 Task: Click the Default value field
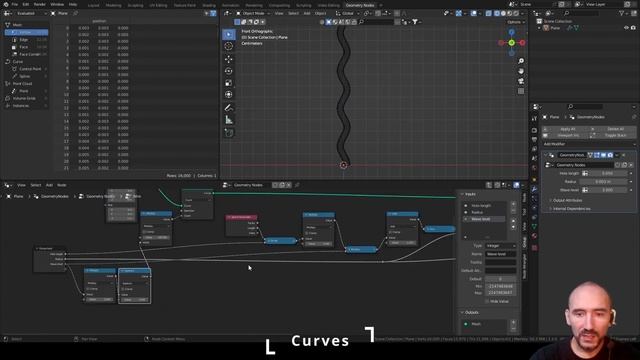pos(501,278)
